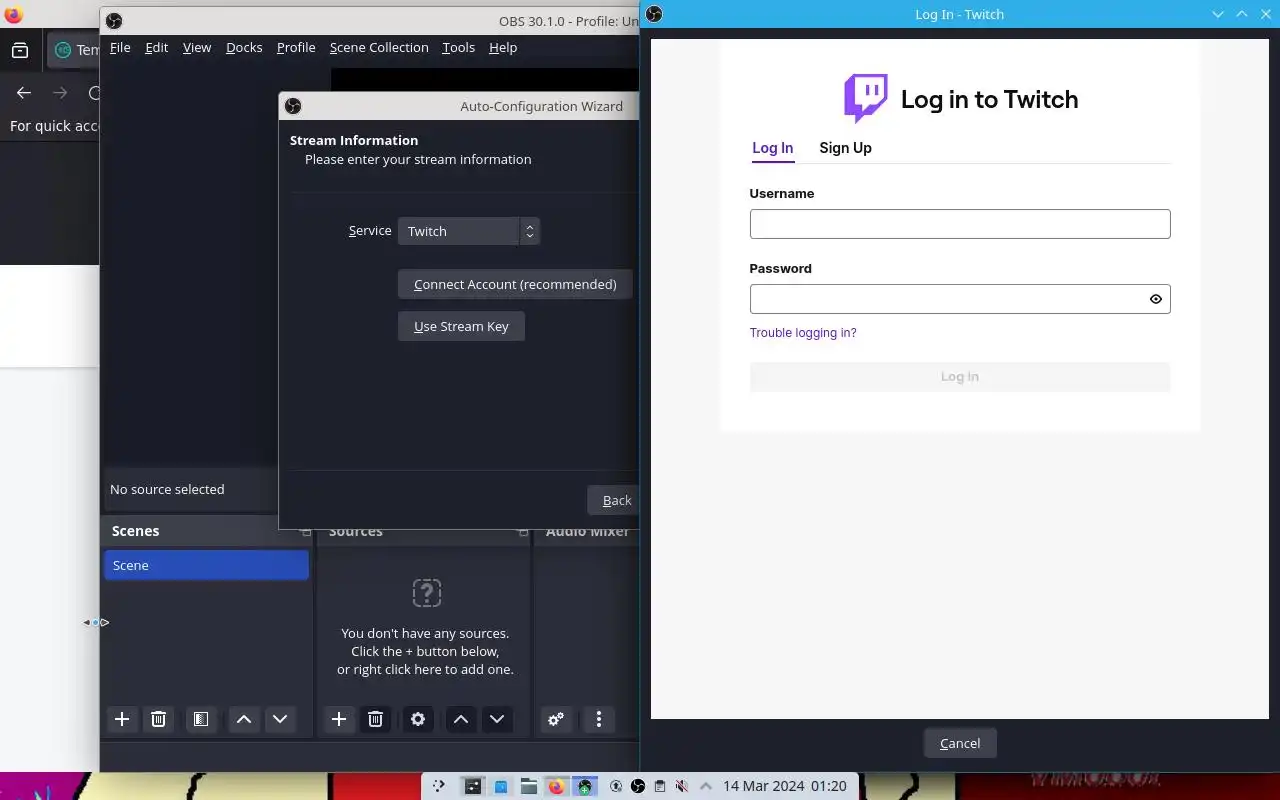The height and width of the screenshot is (800, 1280).
Task: Open the View menu in OBS
Action: pos(197,47)
